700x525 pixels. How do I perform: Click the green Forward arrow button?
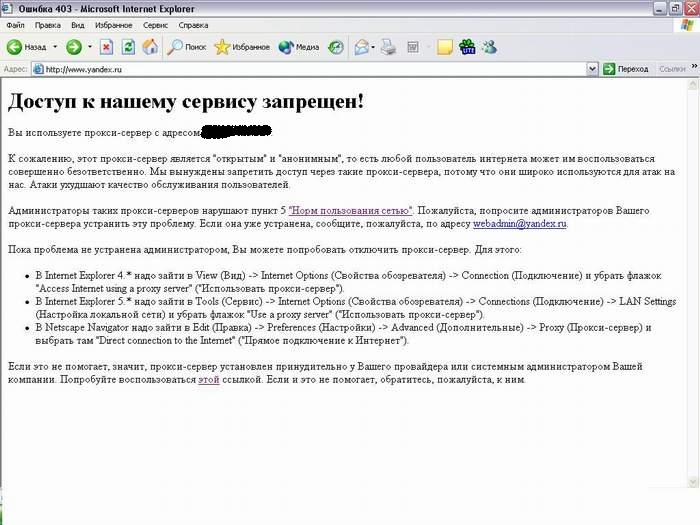coord(74,47)
